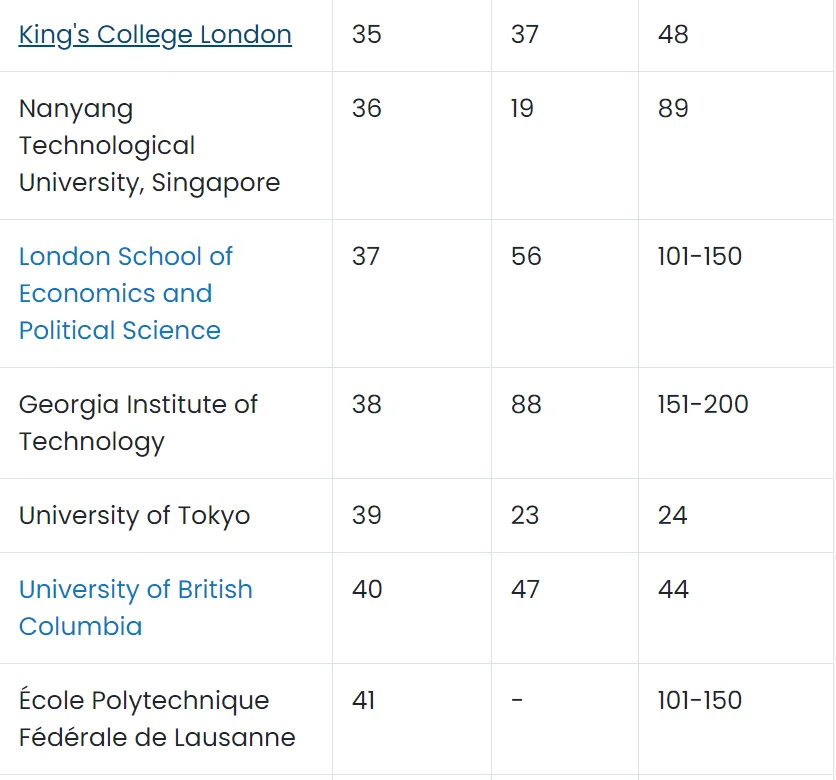Click École Polytechnique Fédérale de Lausanne name

157,719
